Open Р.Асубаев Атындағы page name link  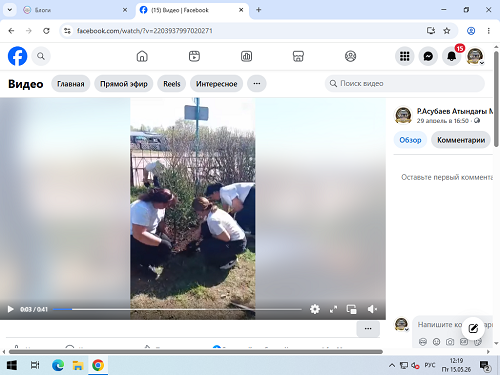[454, 111]
